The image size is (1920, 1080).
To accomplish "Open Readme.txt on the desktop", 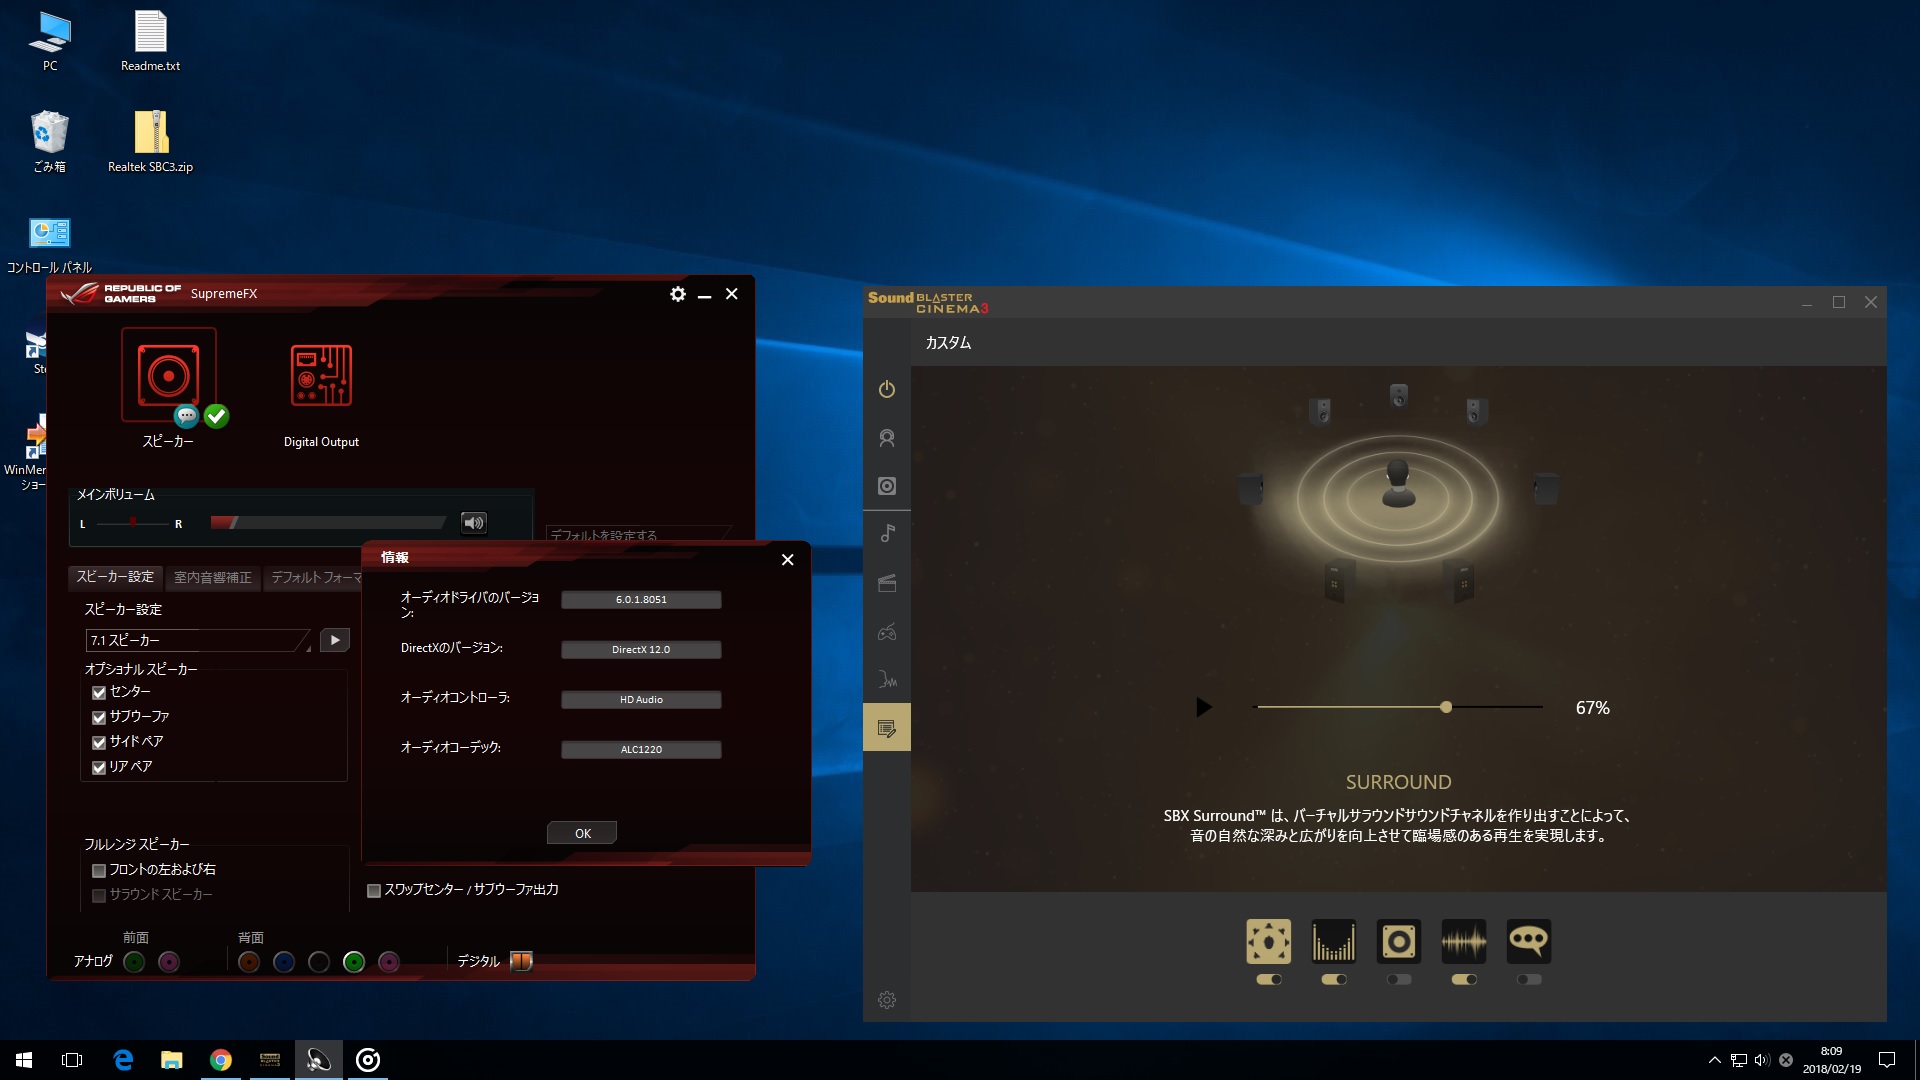I will click(150, 41).
